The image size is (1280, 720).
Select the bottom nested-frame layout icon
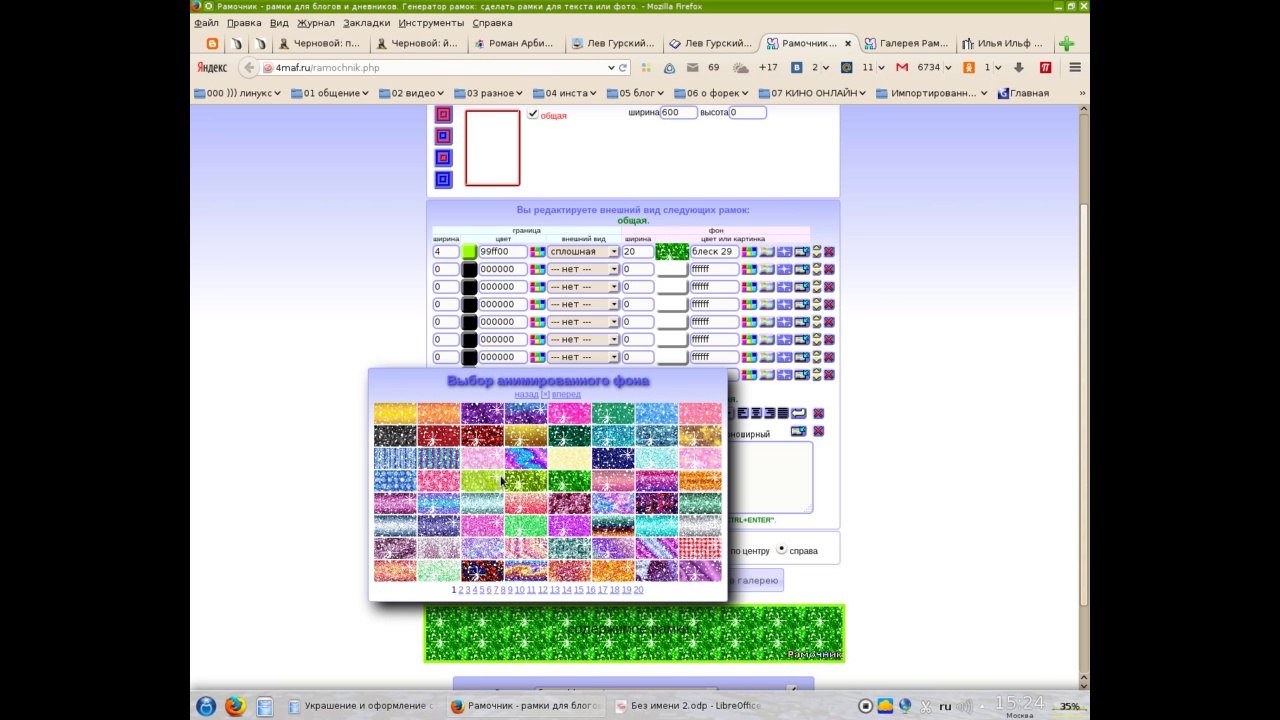443,180
